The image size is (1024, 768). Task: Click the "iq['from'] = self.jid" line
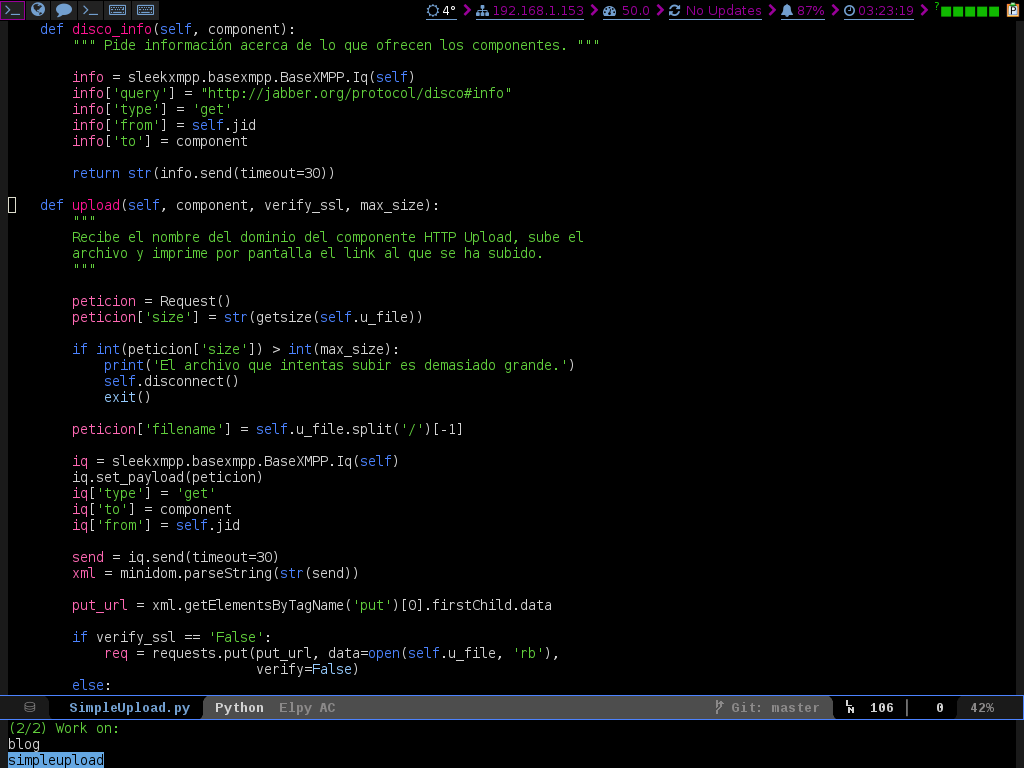(155, 525)
